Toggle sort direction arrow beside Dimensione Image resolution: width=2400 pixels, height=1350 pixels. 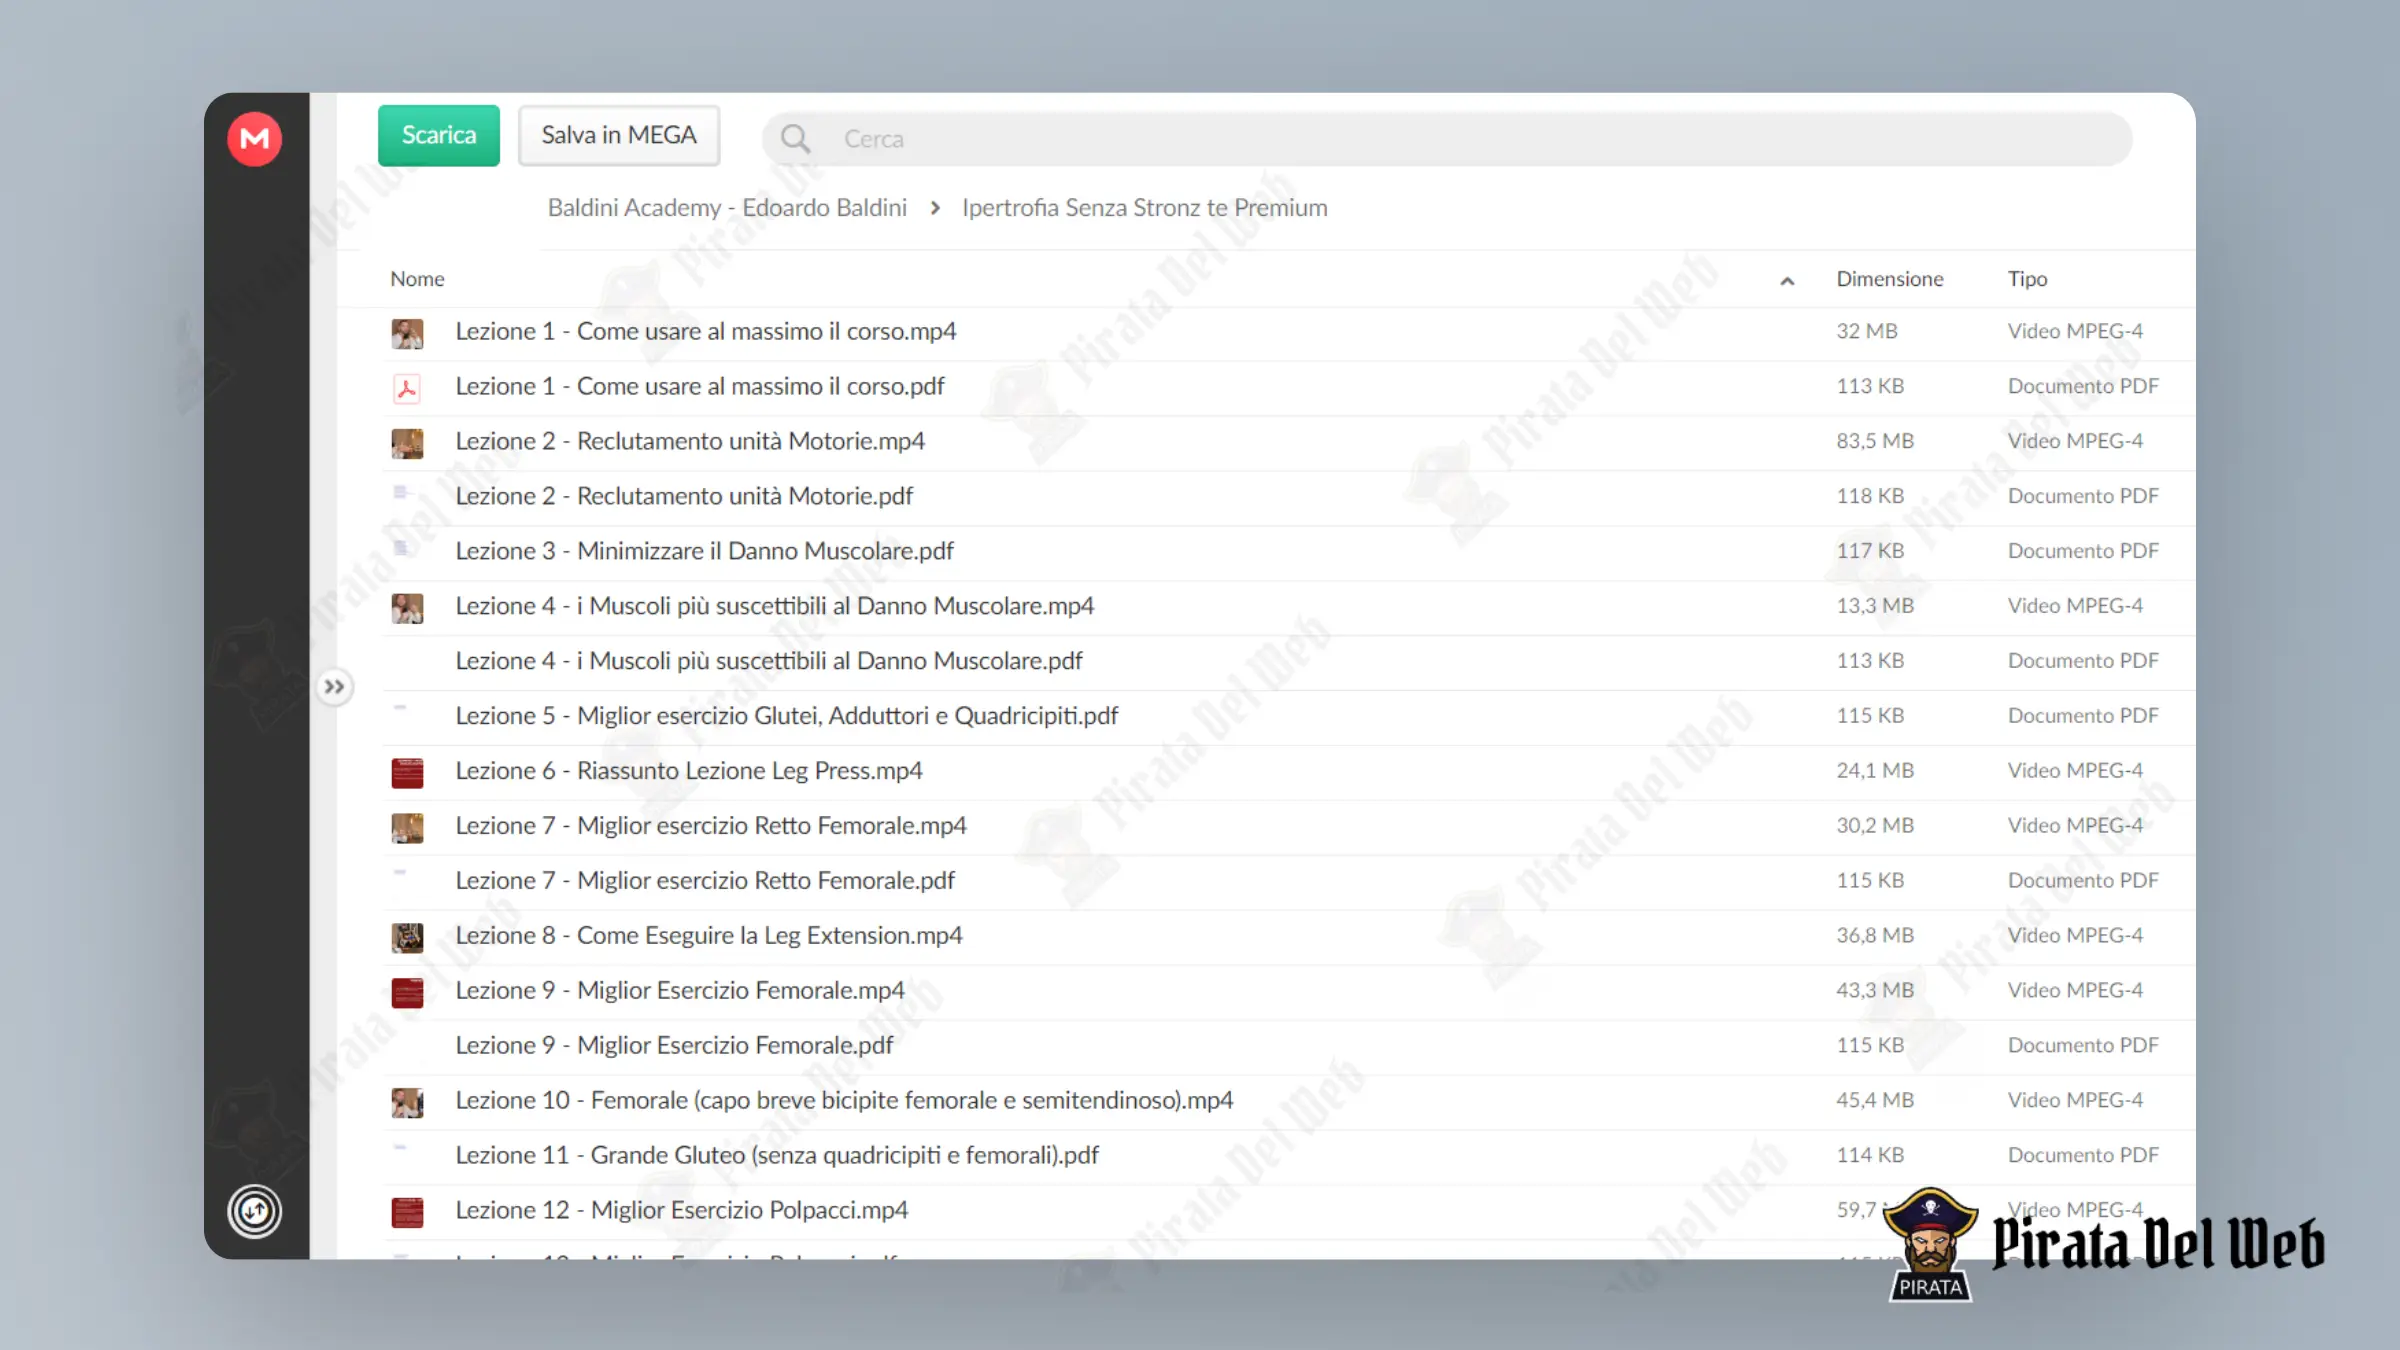click(1787, 281)
